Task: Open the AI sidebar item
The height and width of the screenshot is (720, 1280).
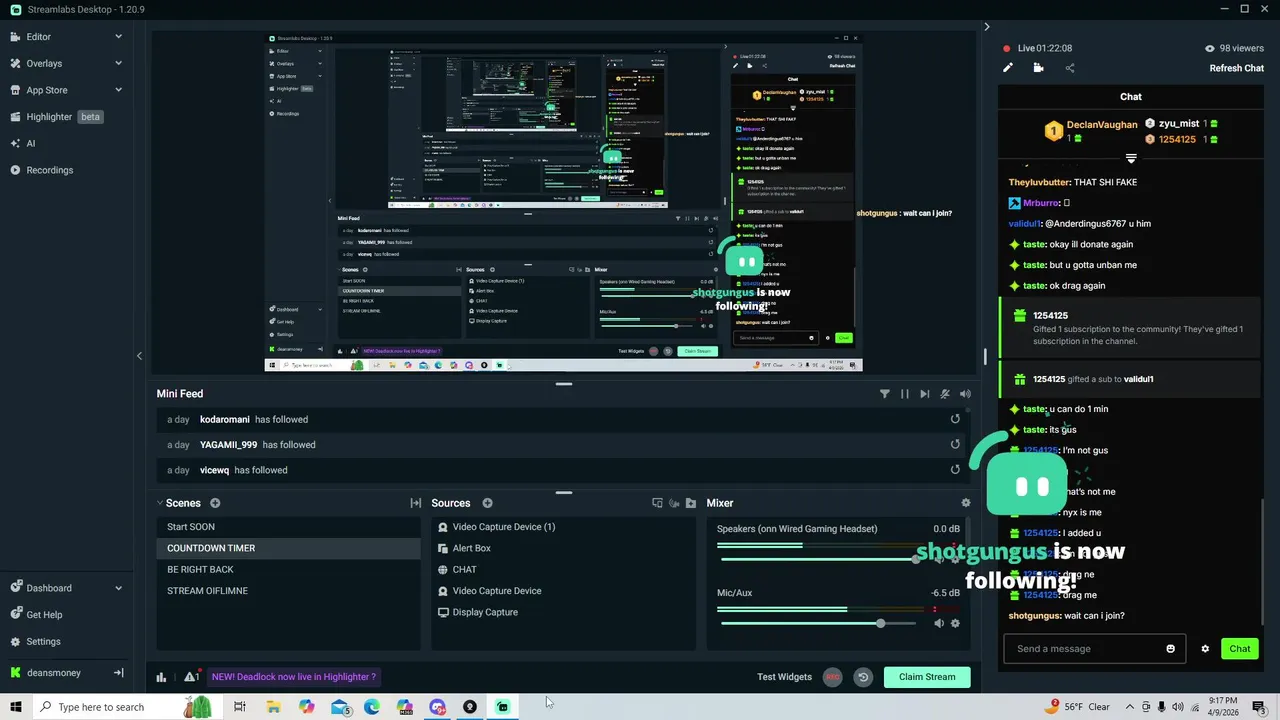Action: (x=30, y=143)
